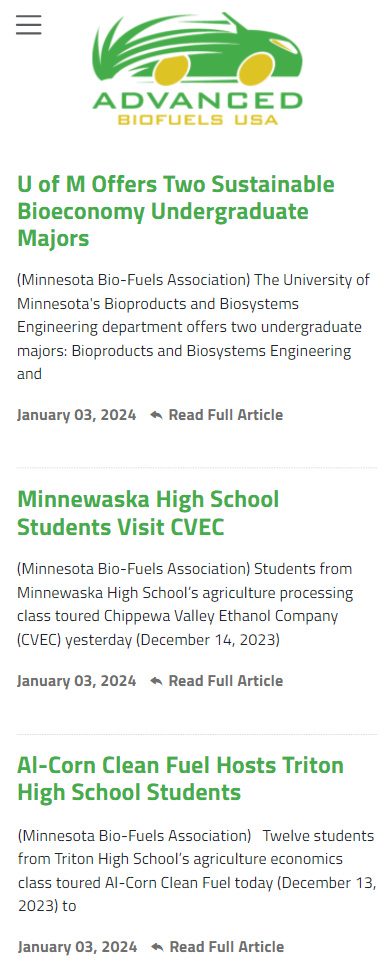Viewport: 391px width, 979px height.
Task: Click U of M article excerpt paragraph
Action: pyautogui.click(x=194, y=327)
